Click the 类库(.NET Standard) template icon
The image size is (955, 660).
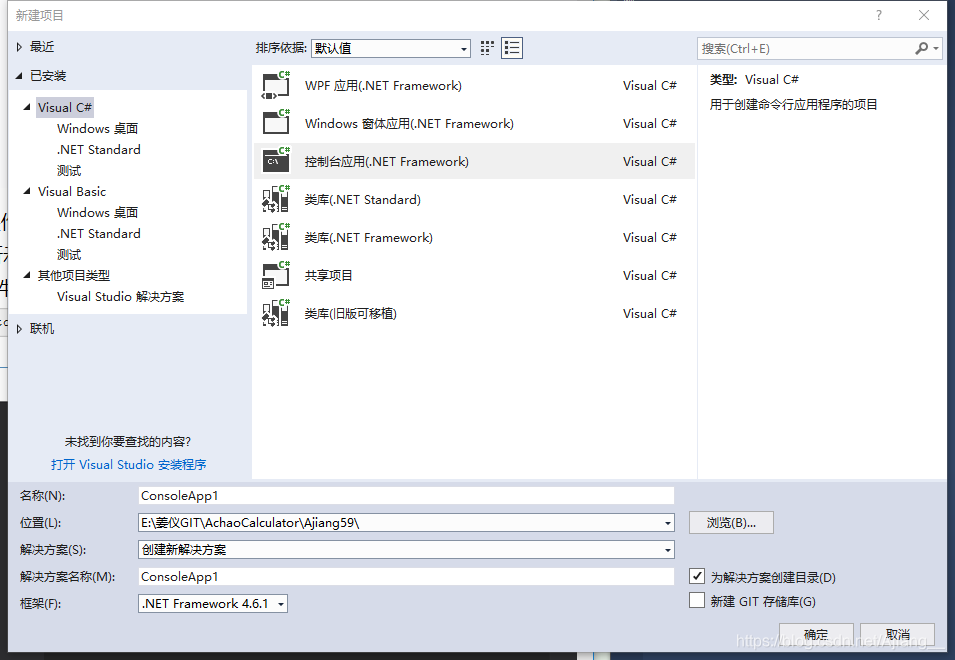point(276,199)
